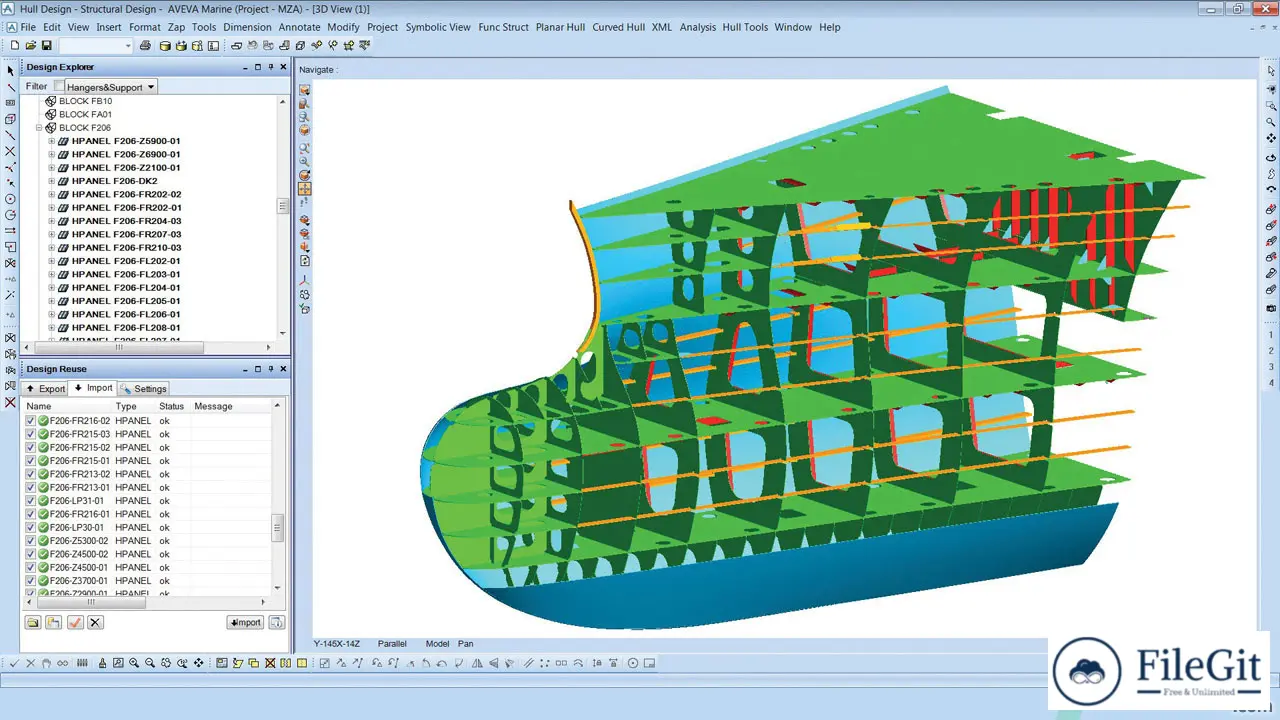Click the red X delete icon in the left toolbar

(11, 402)
